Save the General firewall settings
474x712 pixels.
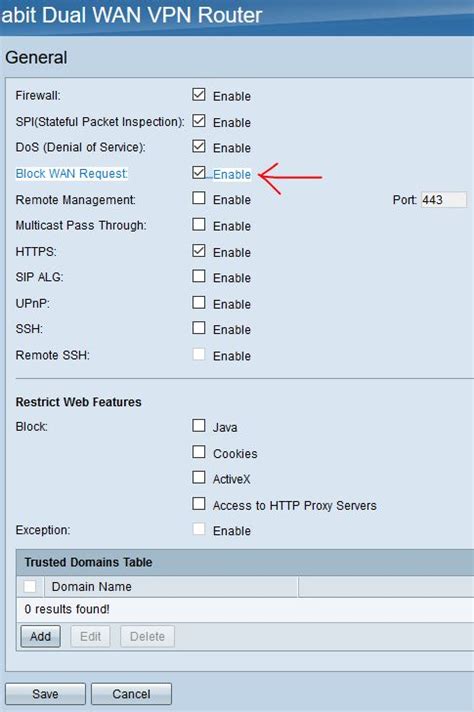(x=45, y=694)
